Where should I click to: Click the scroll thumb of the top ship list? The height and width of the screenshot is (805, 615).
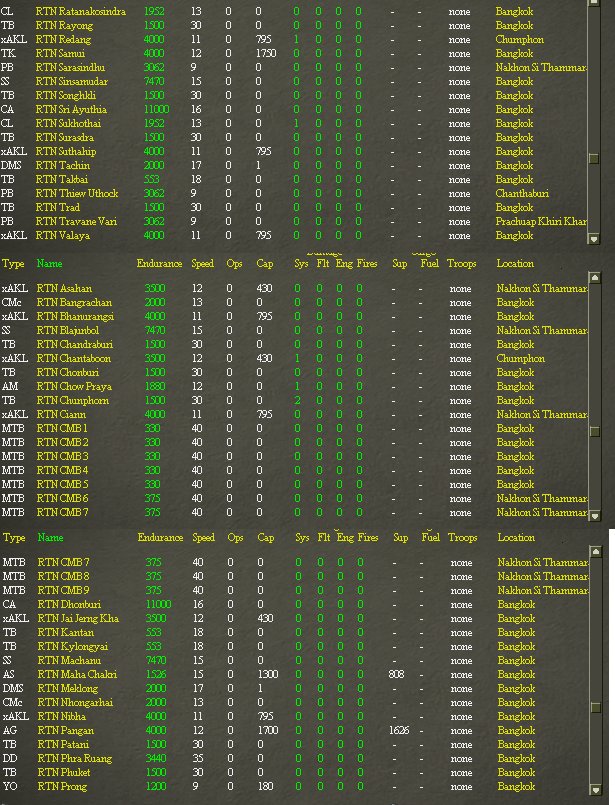(x=593, y=159)
